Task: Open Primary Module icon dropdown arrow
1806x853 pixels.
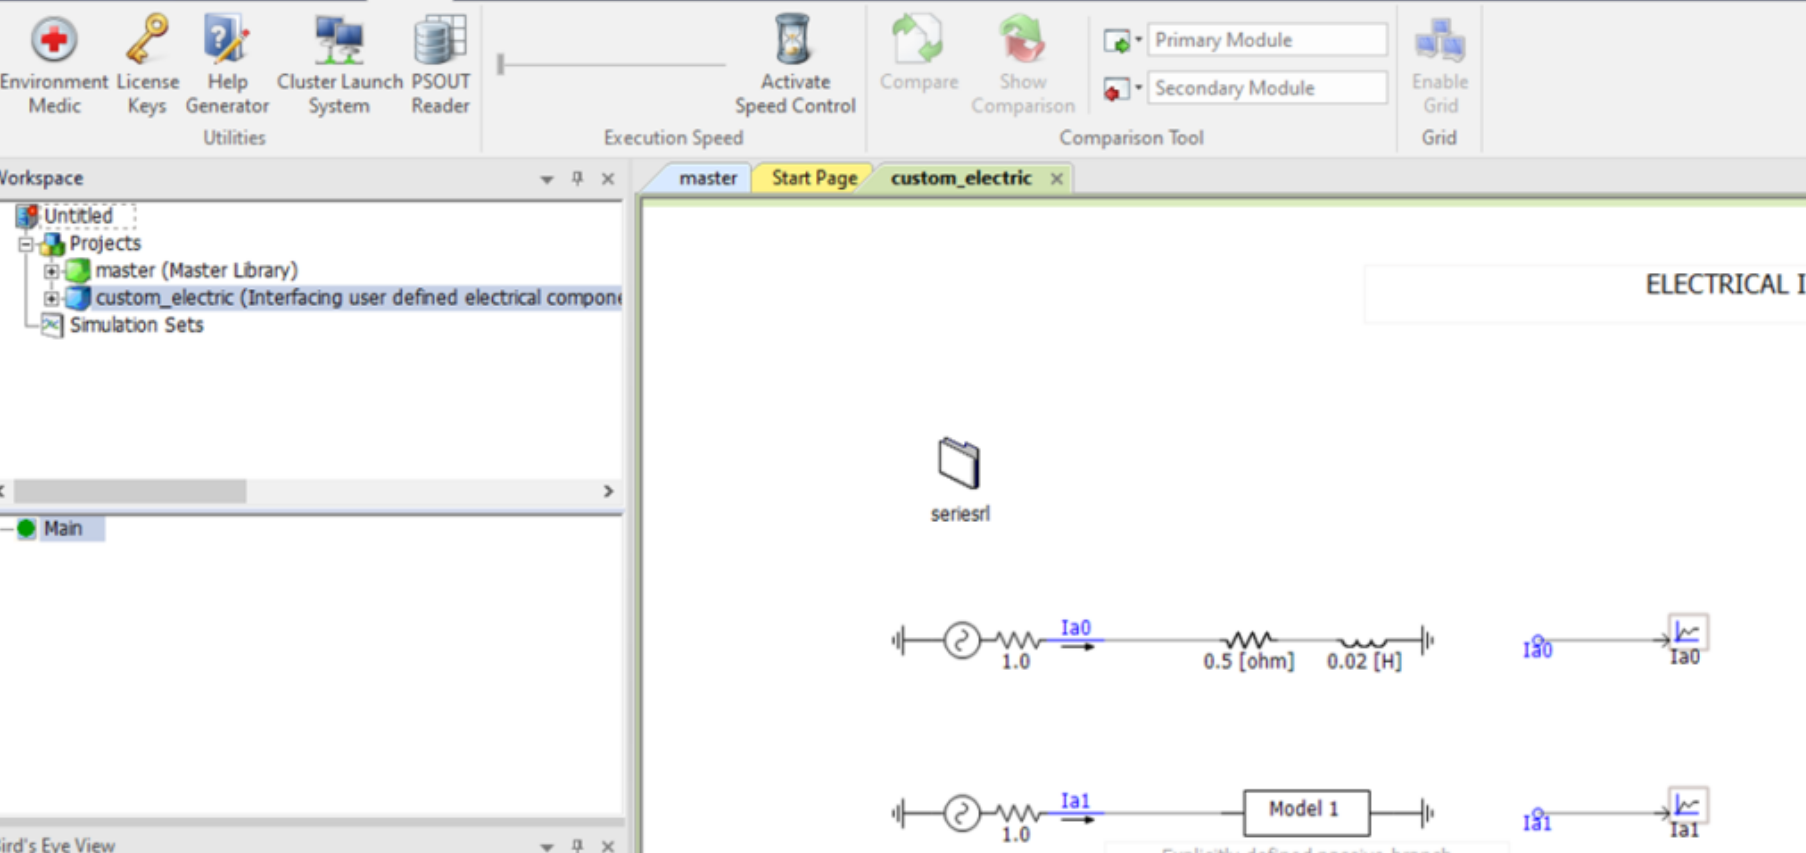Action: [x=1138, y=41]
